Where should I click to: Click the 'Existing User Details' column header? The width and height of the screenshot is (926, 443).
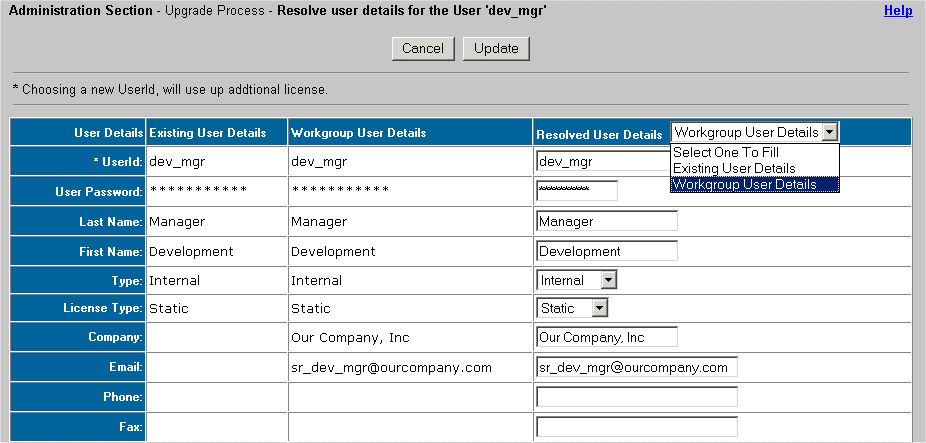pyautogui.click(x=208, y=133)
